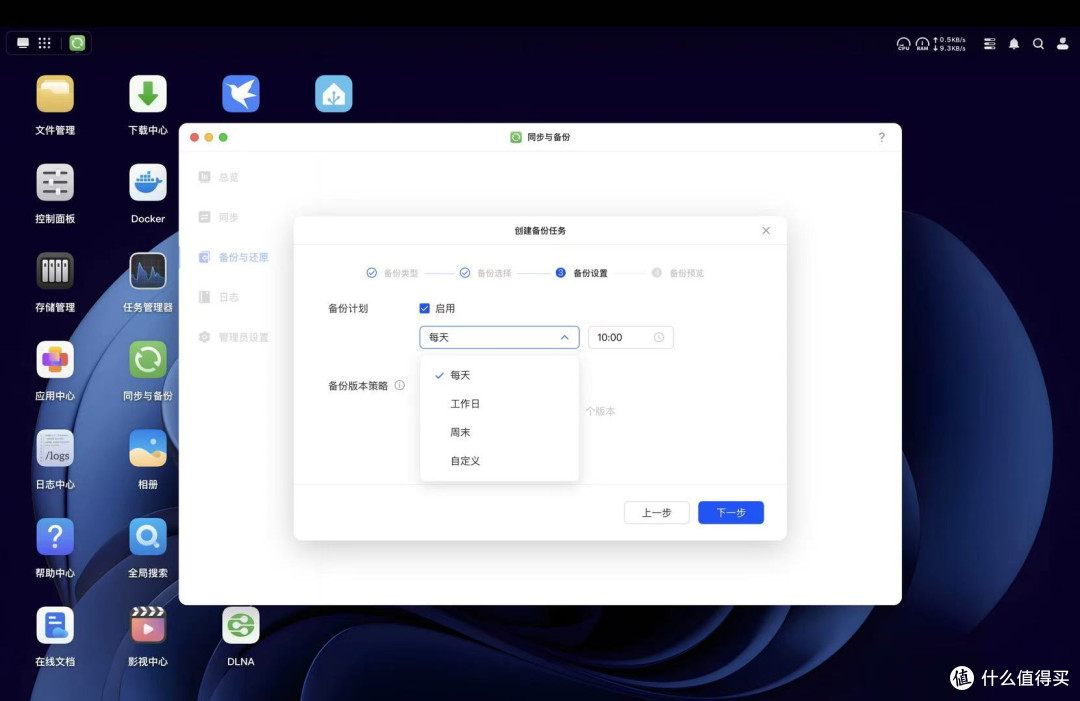Open the 下载中心 desktop app
1080x701 pixels.
[147, 94]
